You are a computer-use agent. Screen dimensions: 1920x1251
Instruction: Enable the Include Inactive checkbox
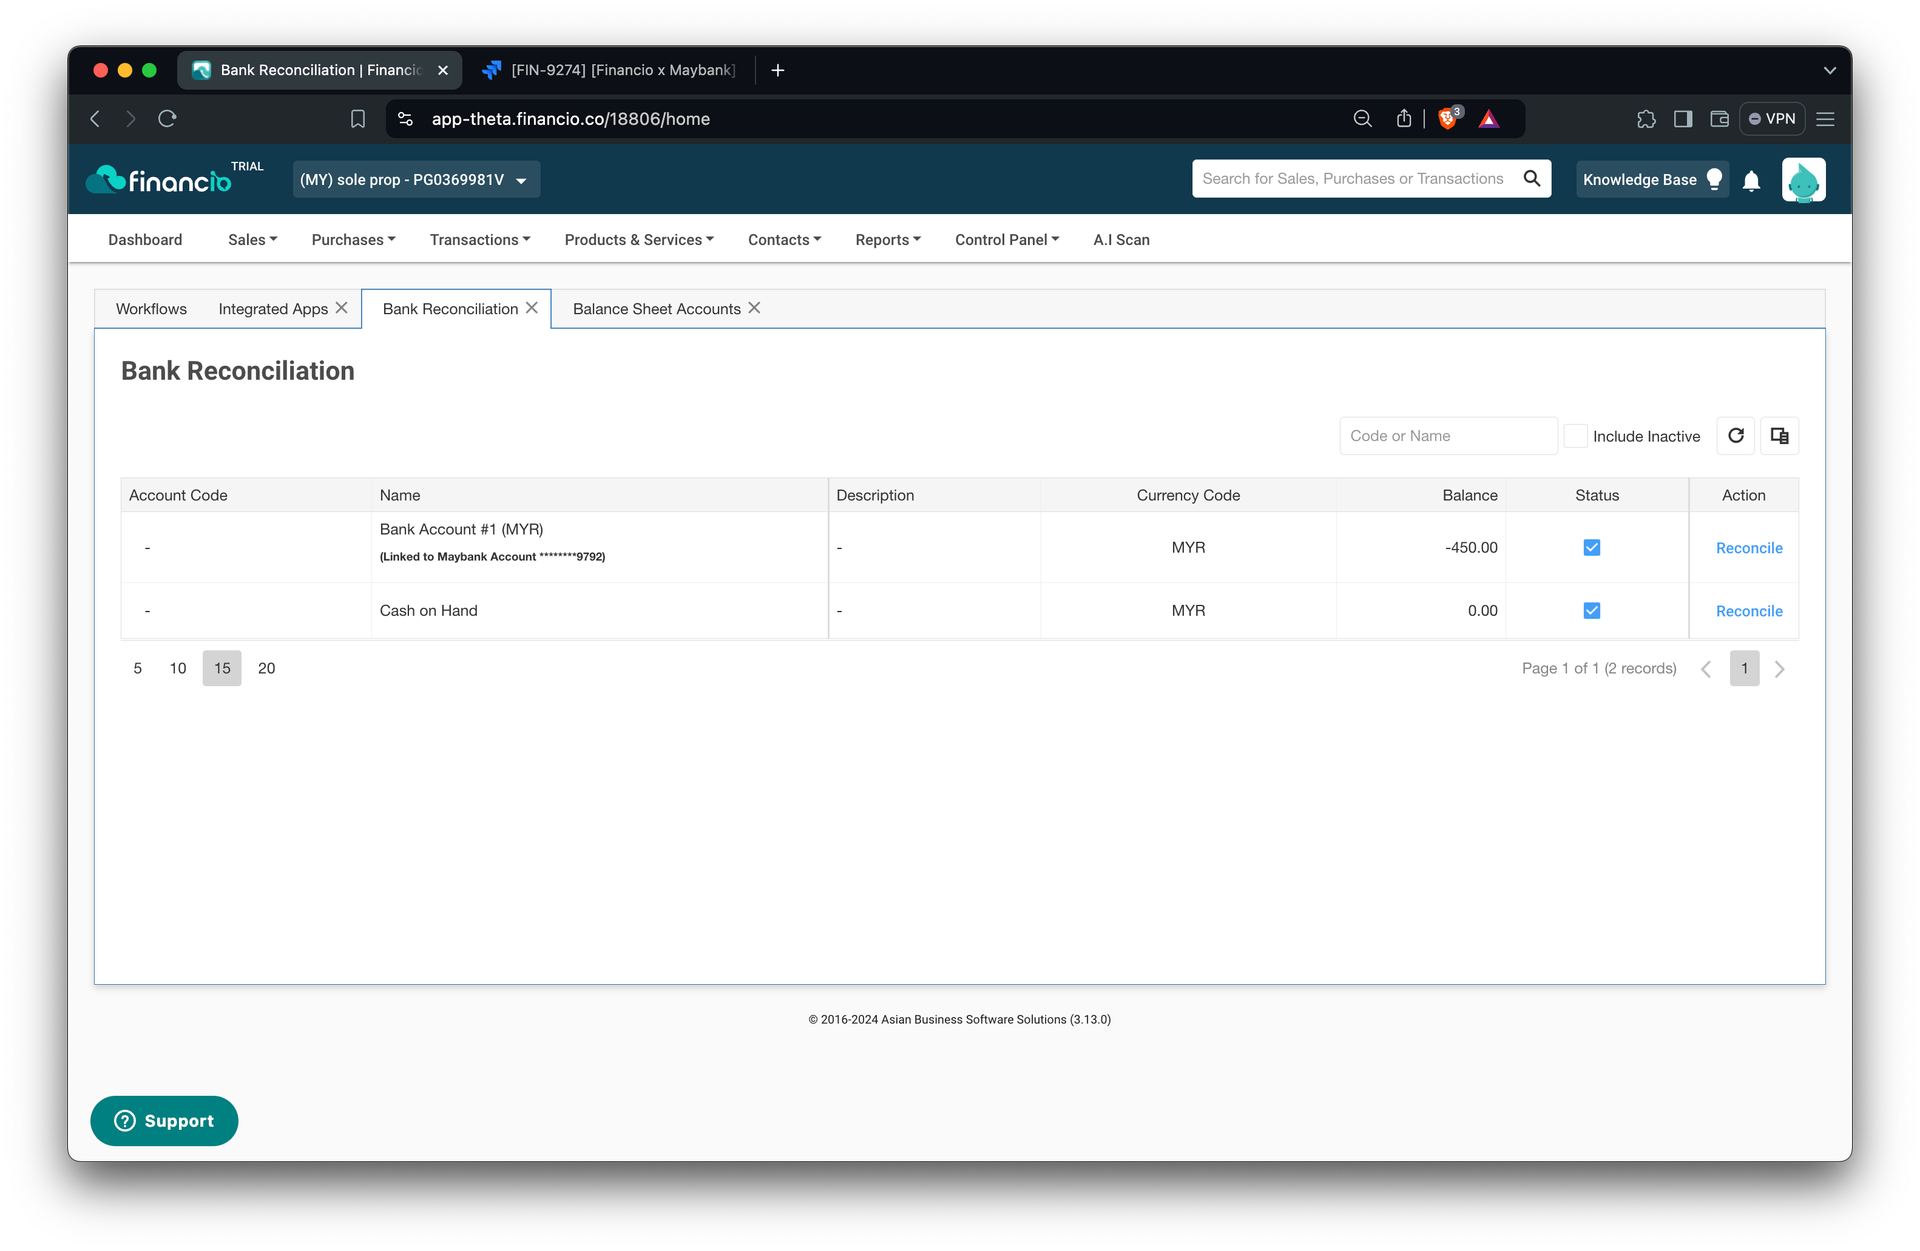click(x=1576, y=436)
